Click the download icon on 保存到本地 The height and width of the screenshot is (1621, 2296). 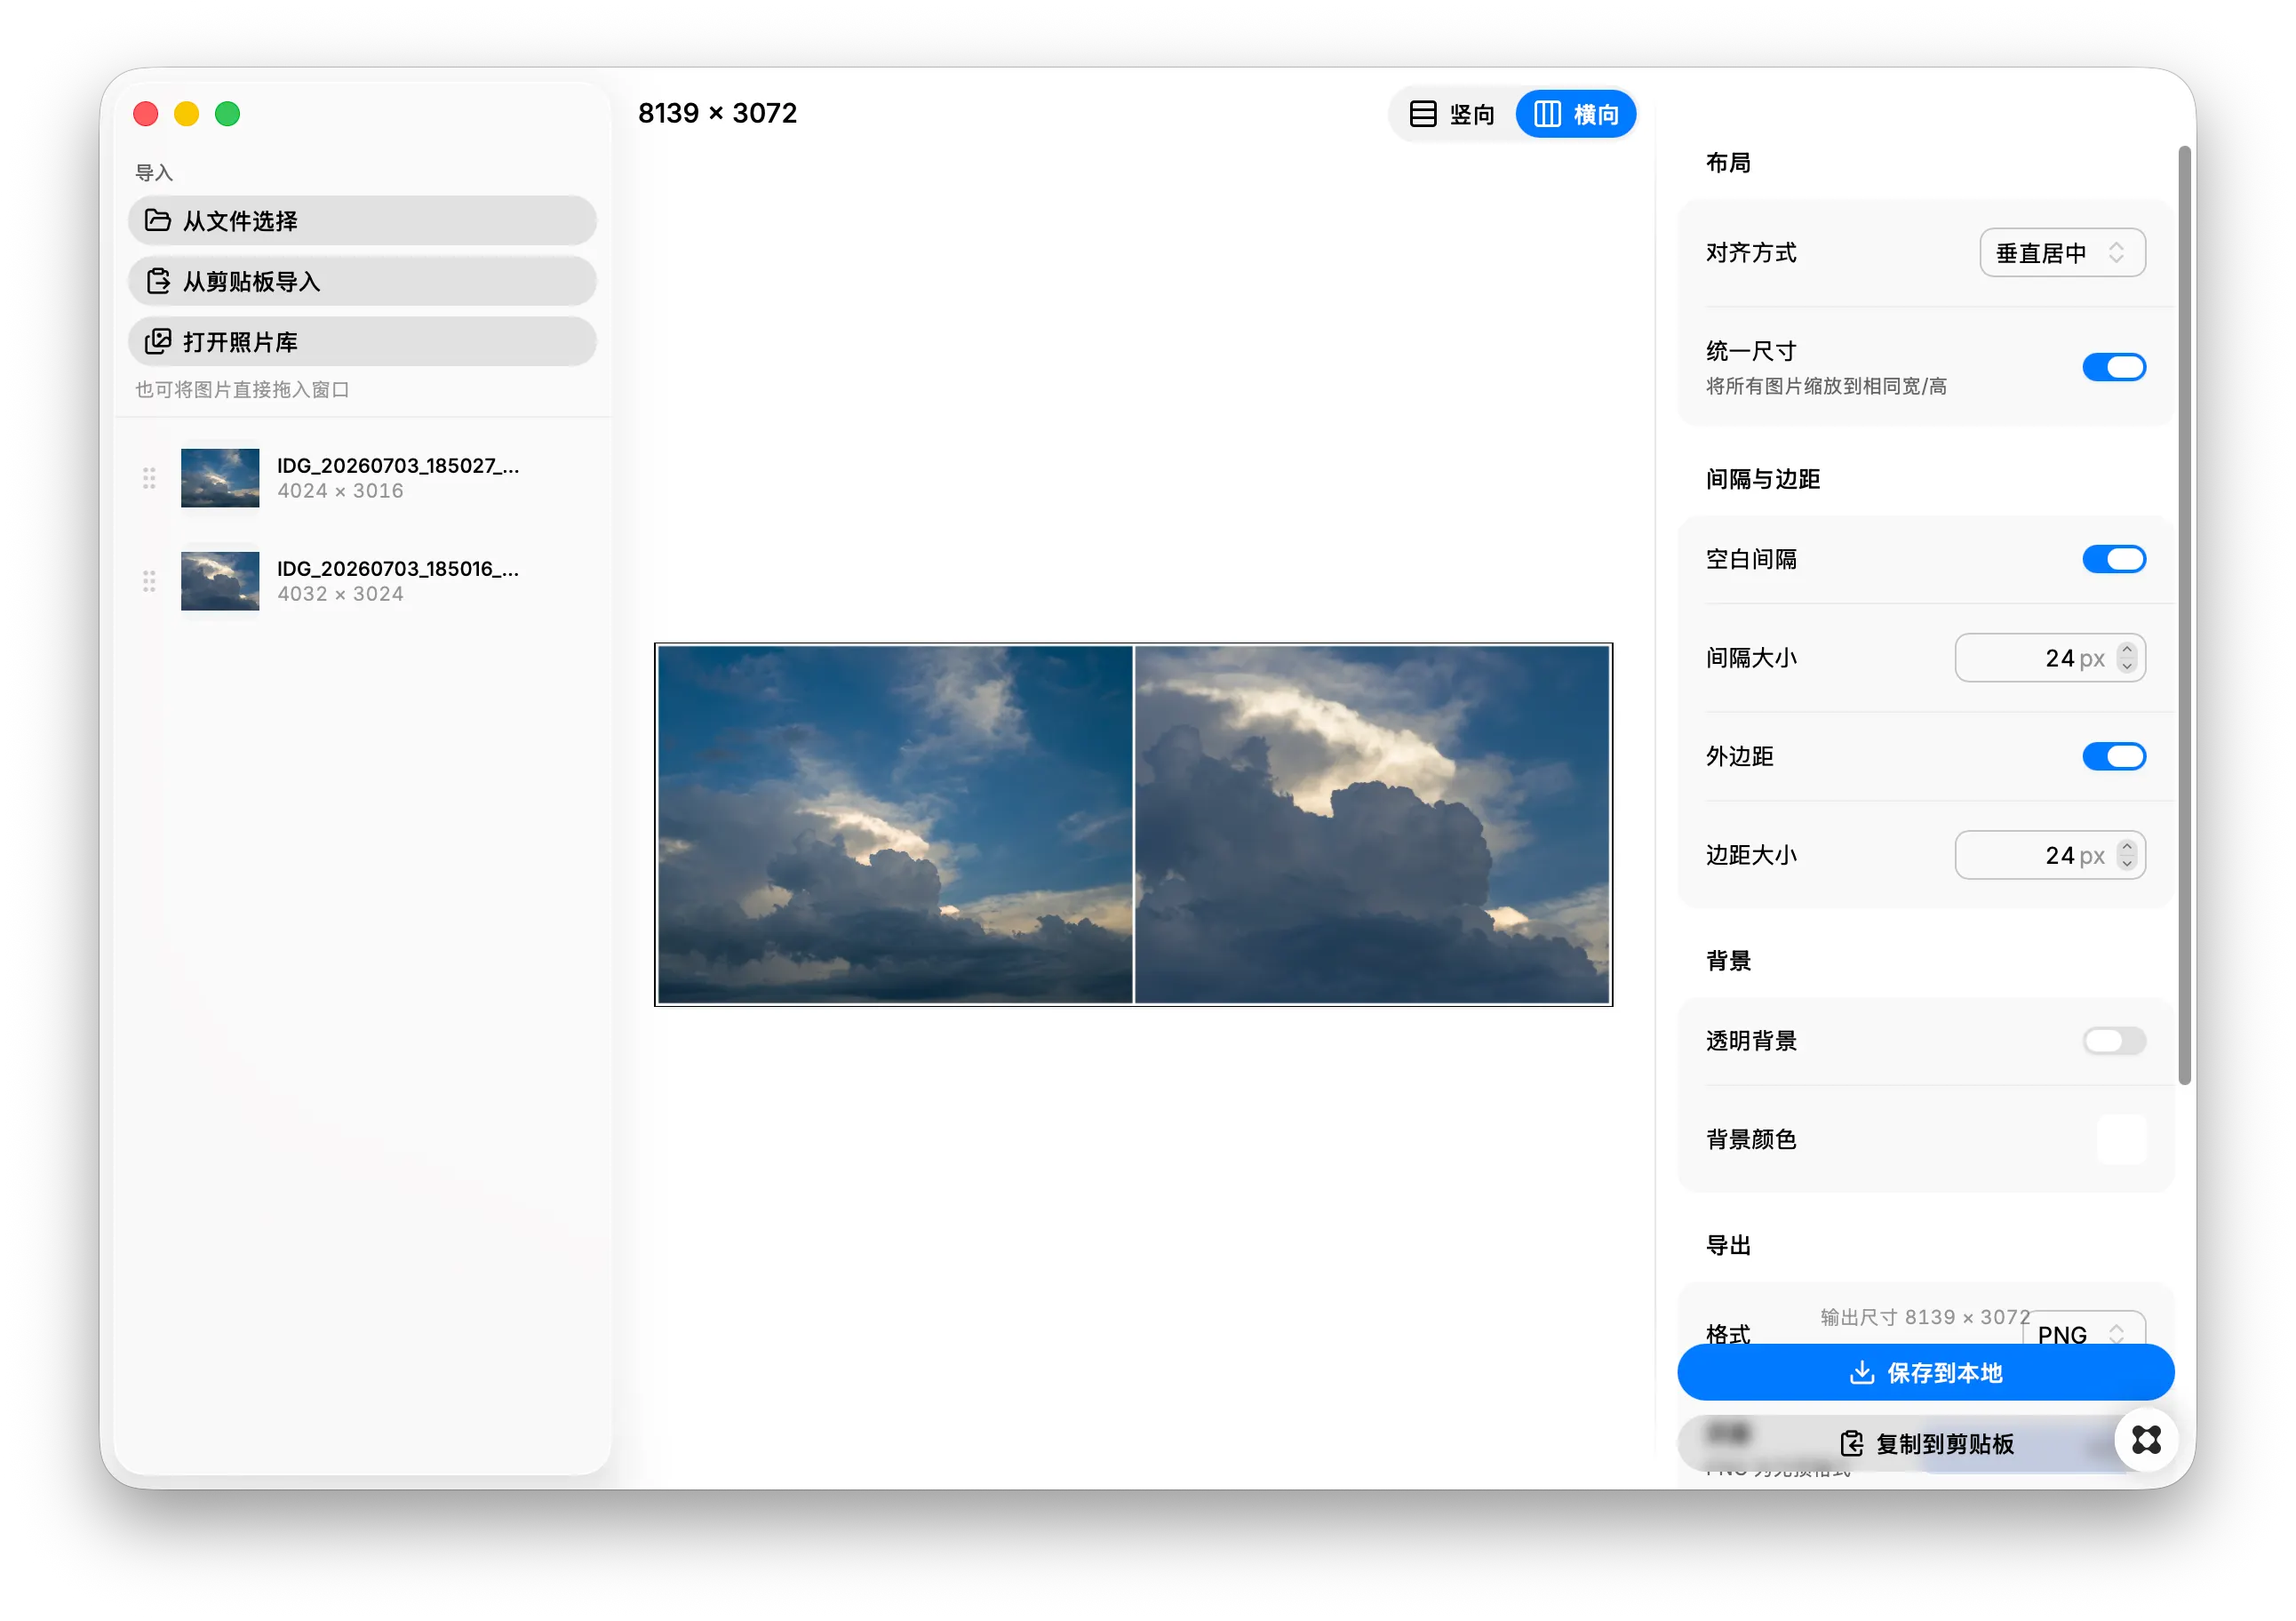tap(1861, 1373)
